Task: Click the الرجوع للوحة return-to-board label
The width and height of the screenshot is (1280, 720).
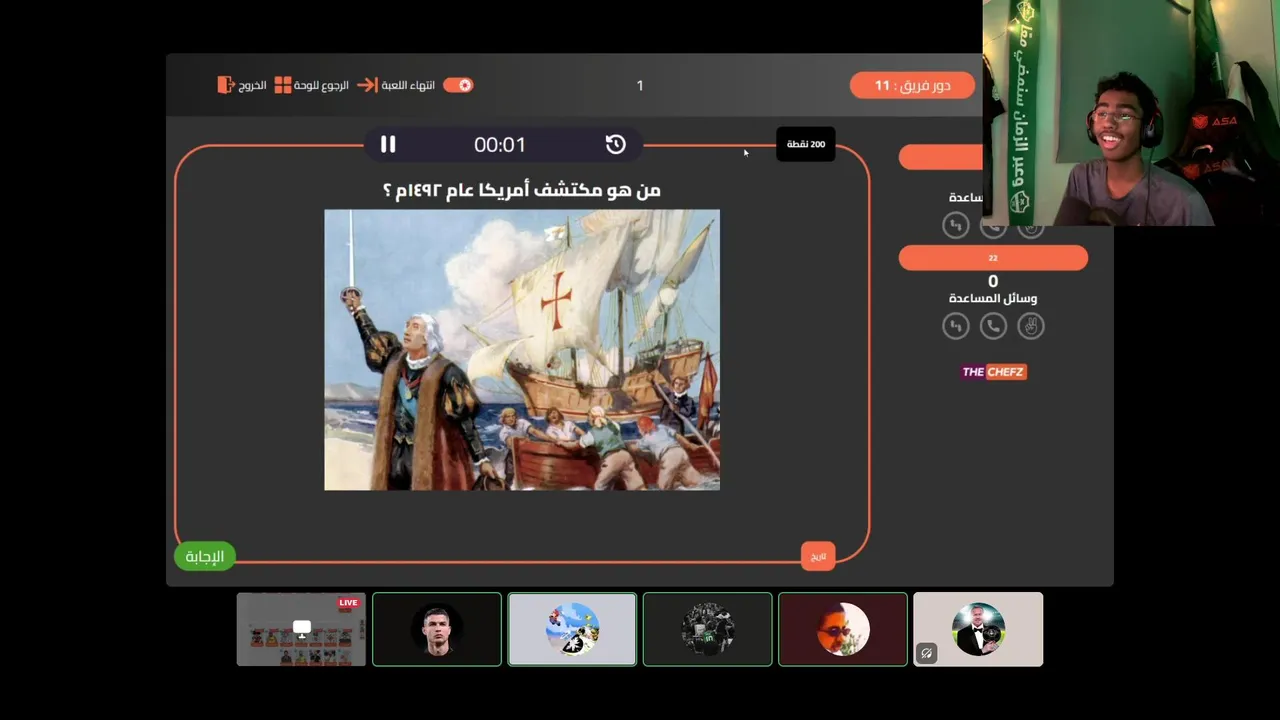Action: [322, 85]
